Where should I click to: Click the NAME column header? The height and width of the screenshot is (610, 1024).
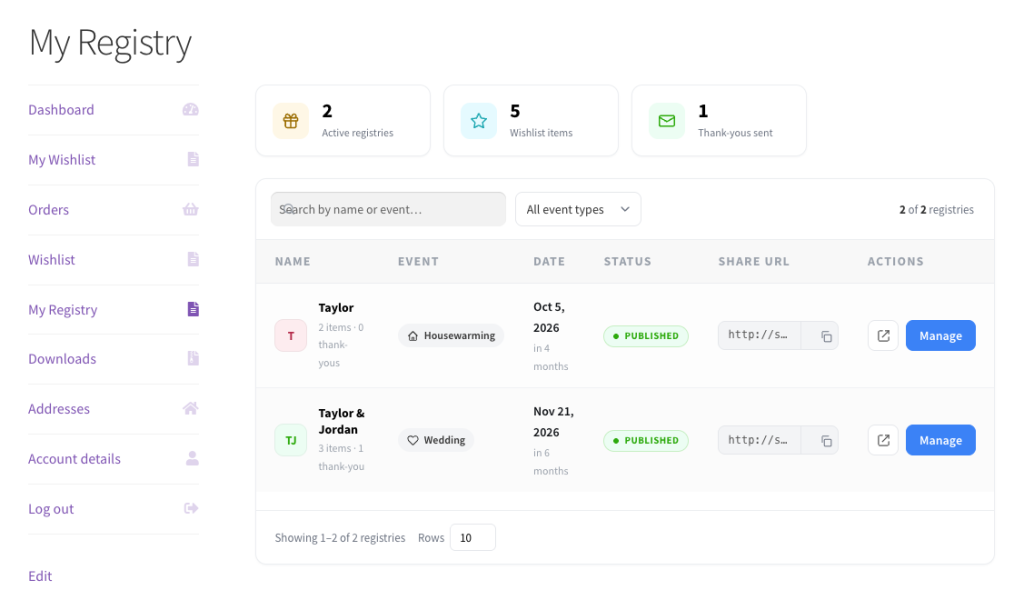(293, 261)
